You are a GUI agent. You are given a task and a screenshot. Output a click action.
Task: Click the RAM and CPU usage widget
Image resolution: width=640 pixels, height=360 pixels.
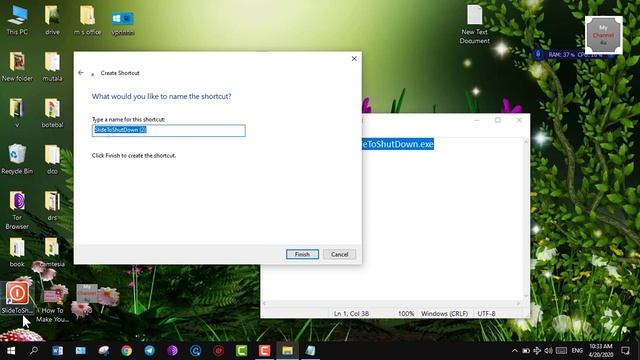point(575,54)
